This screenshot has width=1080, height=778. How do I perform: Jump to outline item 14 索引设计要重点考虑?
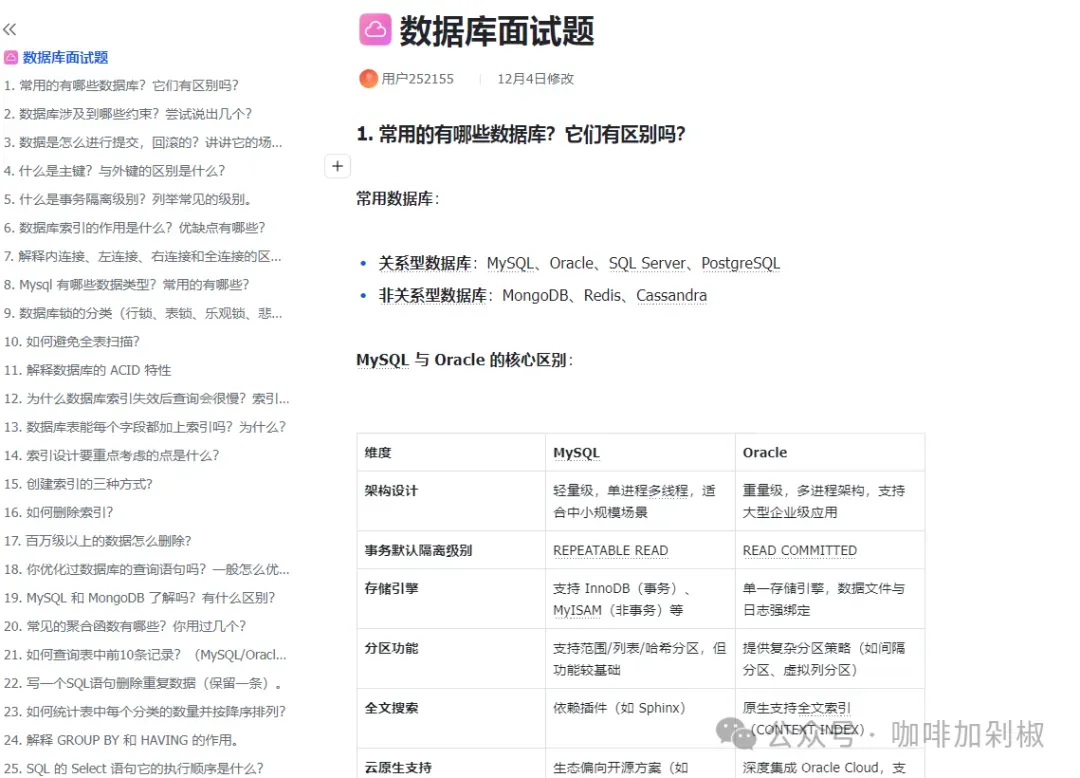(112, 456)
